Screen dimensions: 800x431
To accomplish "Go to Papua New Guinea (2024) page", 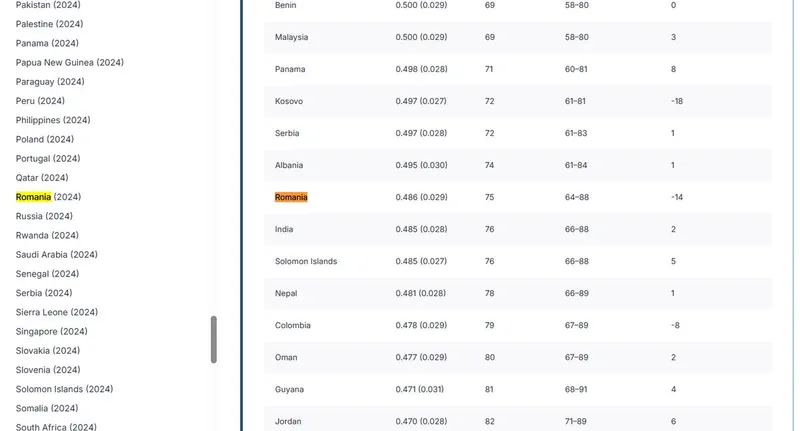I will [x=69, y=62].
